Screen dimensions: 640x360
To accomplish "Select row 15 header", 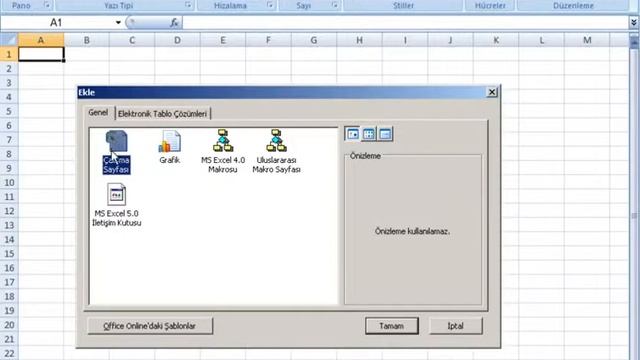I will (9, 254).
